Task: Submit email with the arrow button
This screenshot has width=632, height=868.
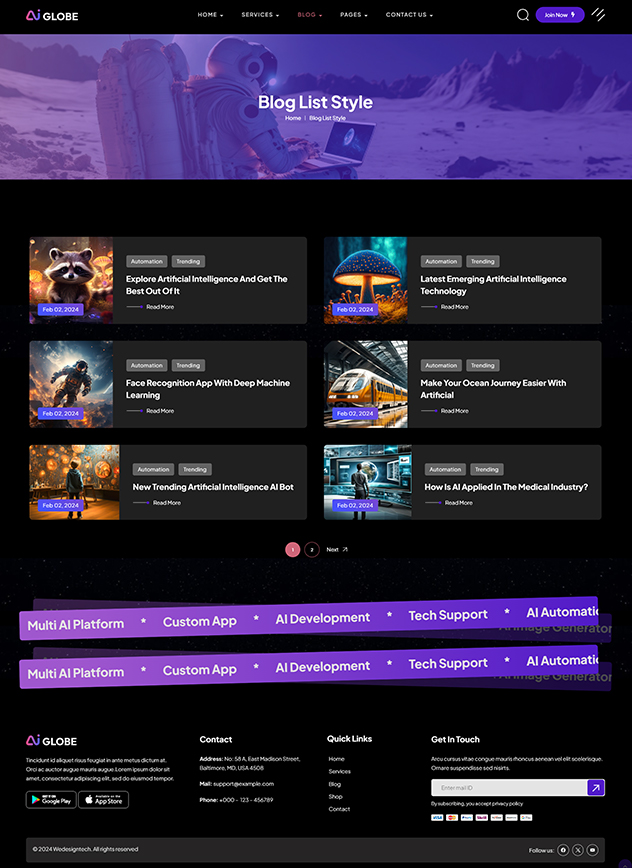Action: (x=596, y=788)
